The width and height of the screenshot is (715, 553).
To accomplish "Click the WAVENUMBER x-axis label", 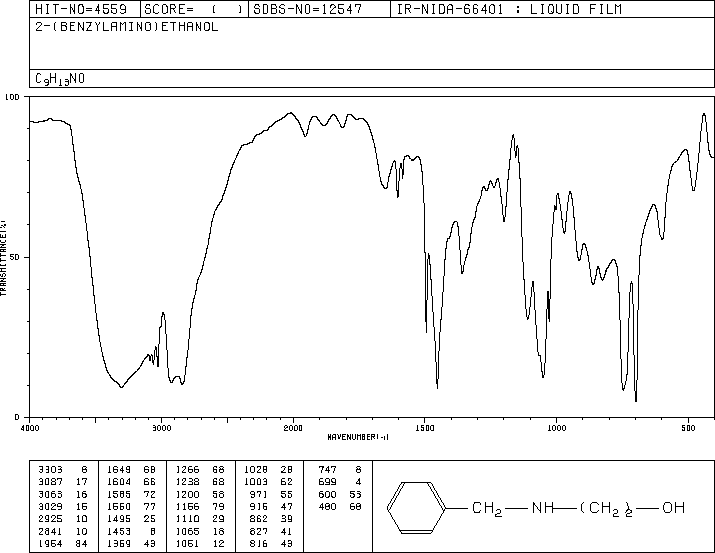I will click(x=358, y=437).
